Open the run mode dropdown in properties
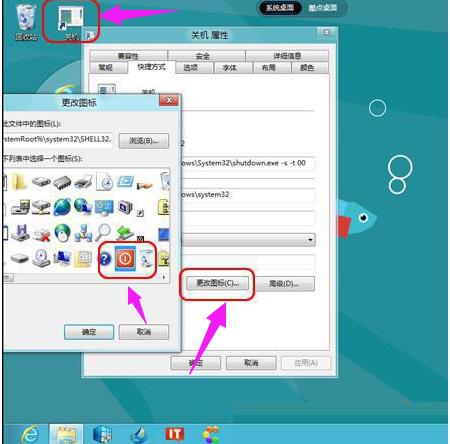 click(248, 240)
